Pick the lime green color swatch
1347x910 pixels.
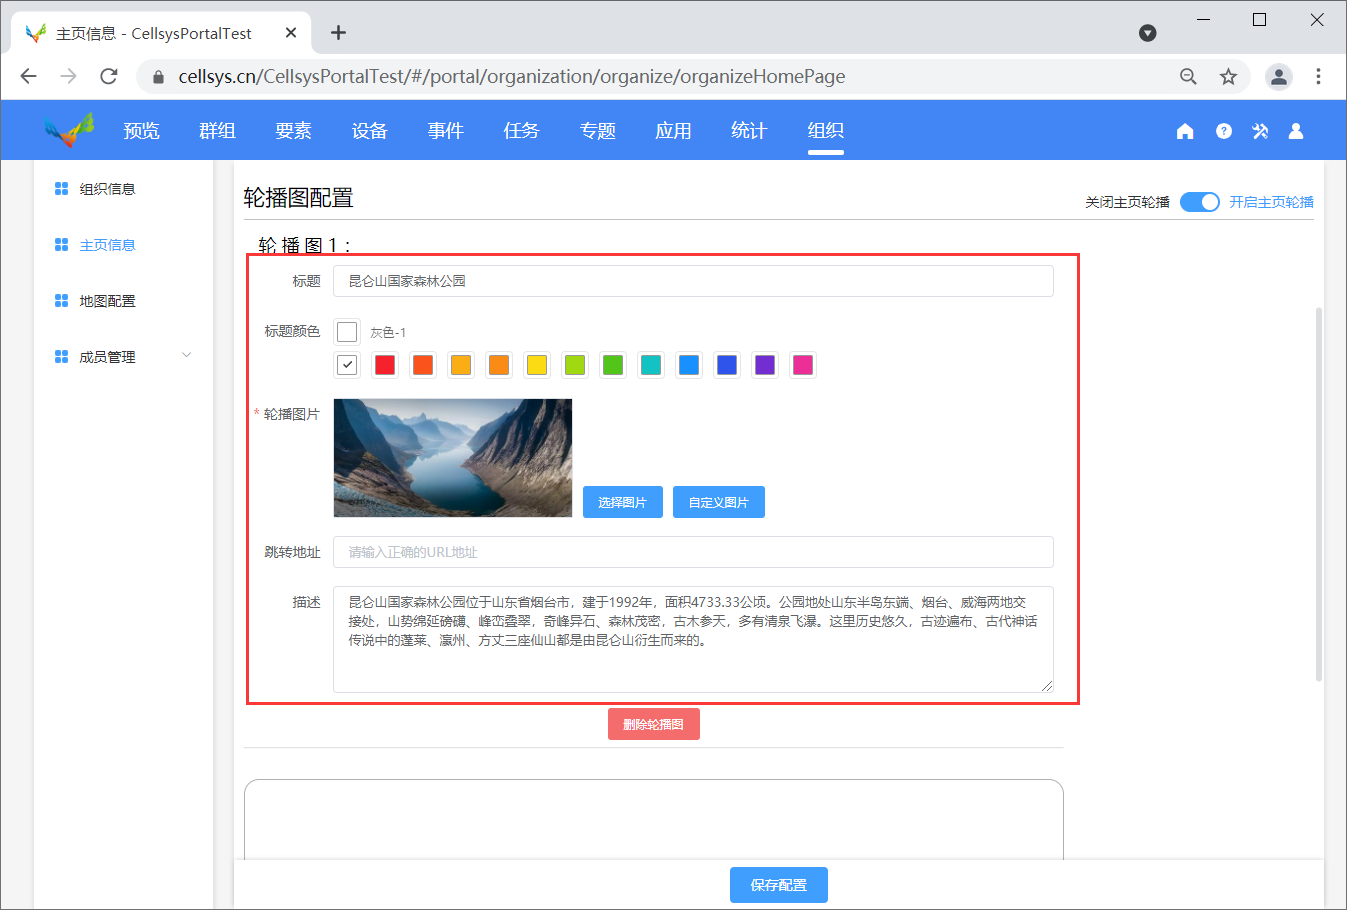click(x=575, y=365)
